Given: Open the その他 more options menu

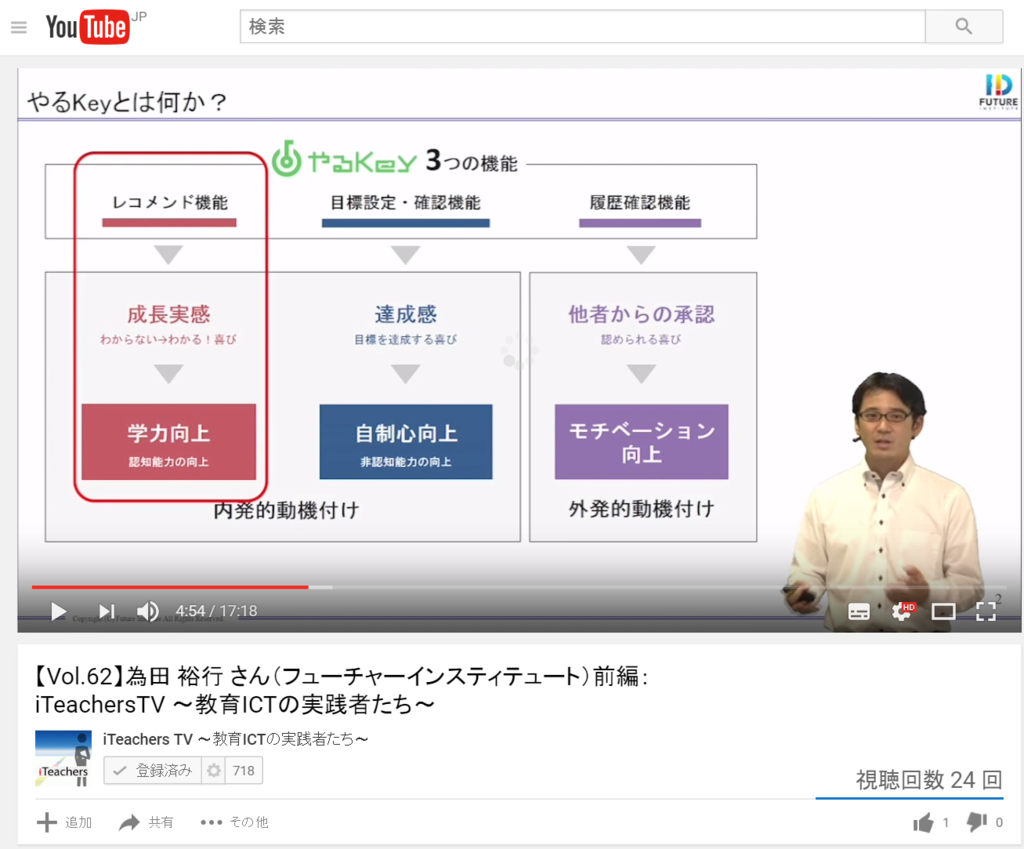Looking at the screenshot, I should [x=234, y=822].
